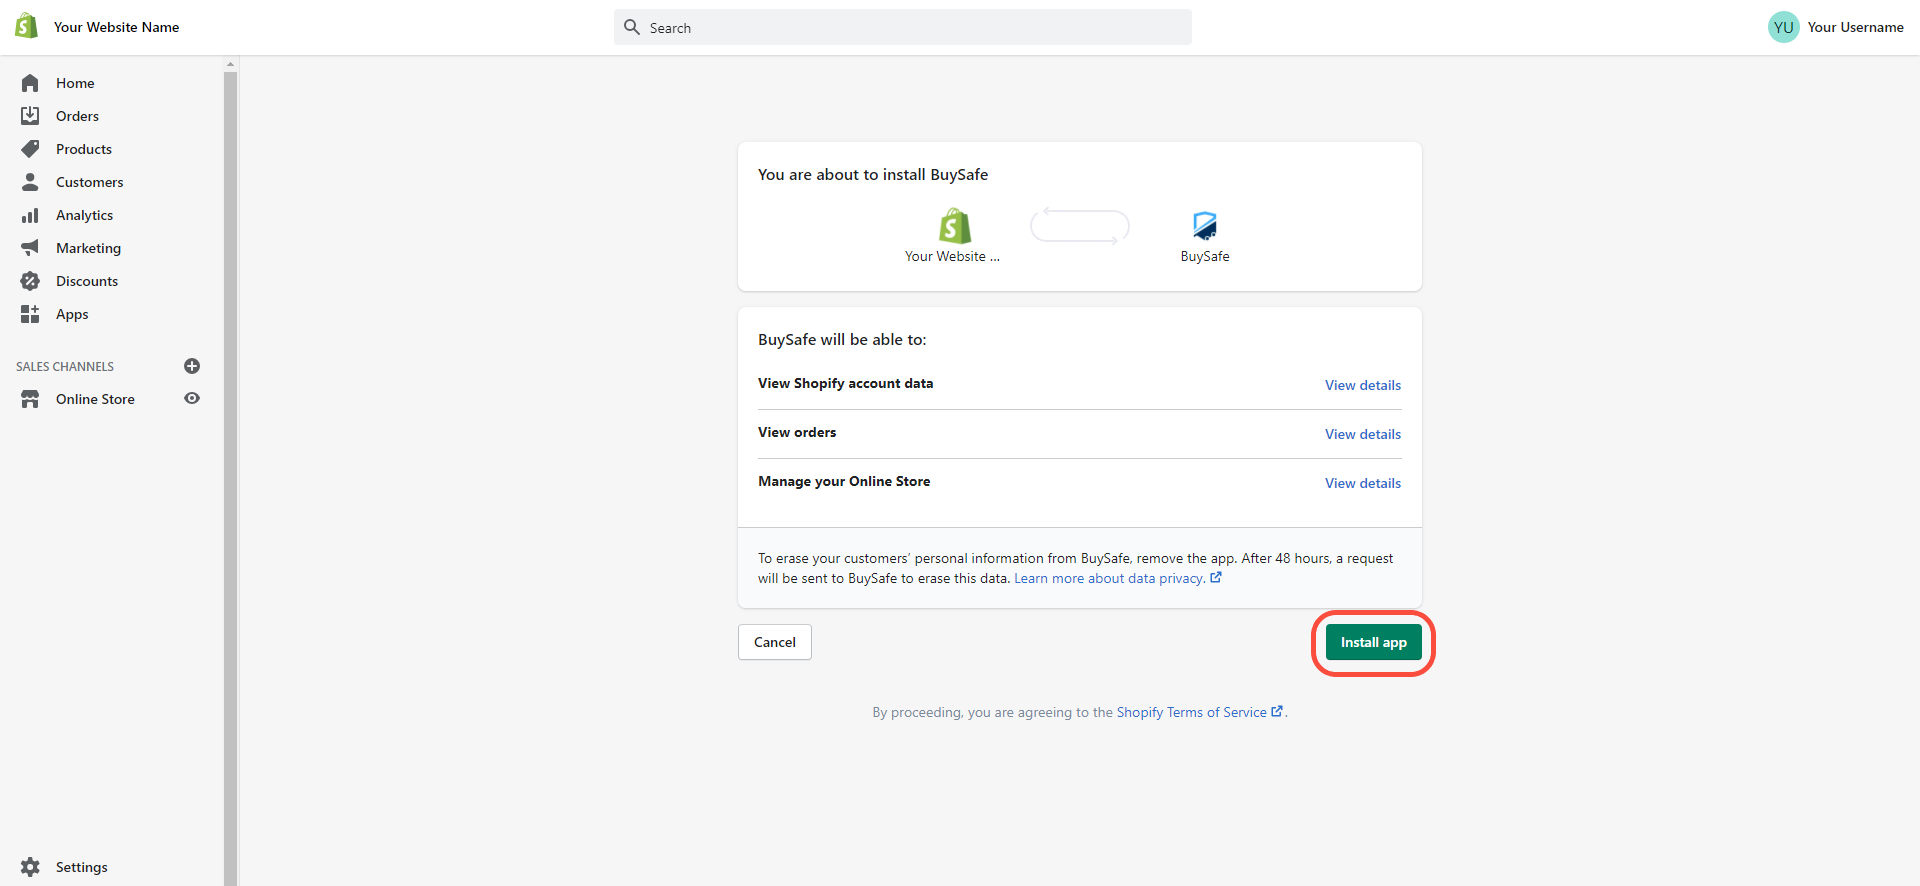Screen dimensions: 1920x886
Task: Cancel the BuySafe installation
Action: 775,642
